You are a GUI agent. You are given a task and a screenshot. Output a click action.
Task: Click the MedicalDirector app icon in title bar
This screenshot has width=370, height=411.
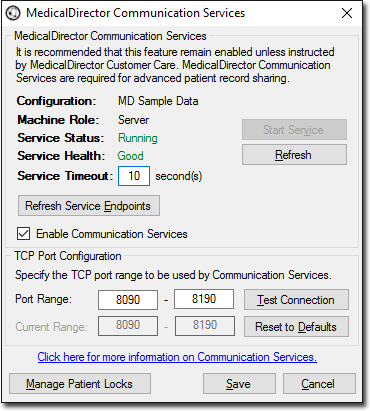13,13
